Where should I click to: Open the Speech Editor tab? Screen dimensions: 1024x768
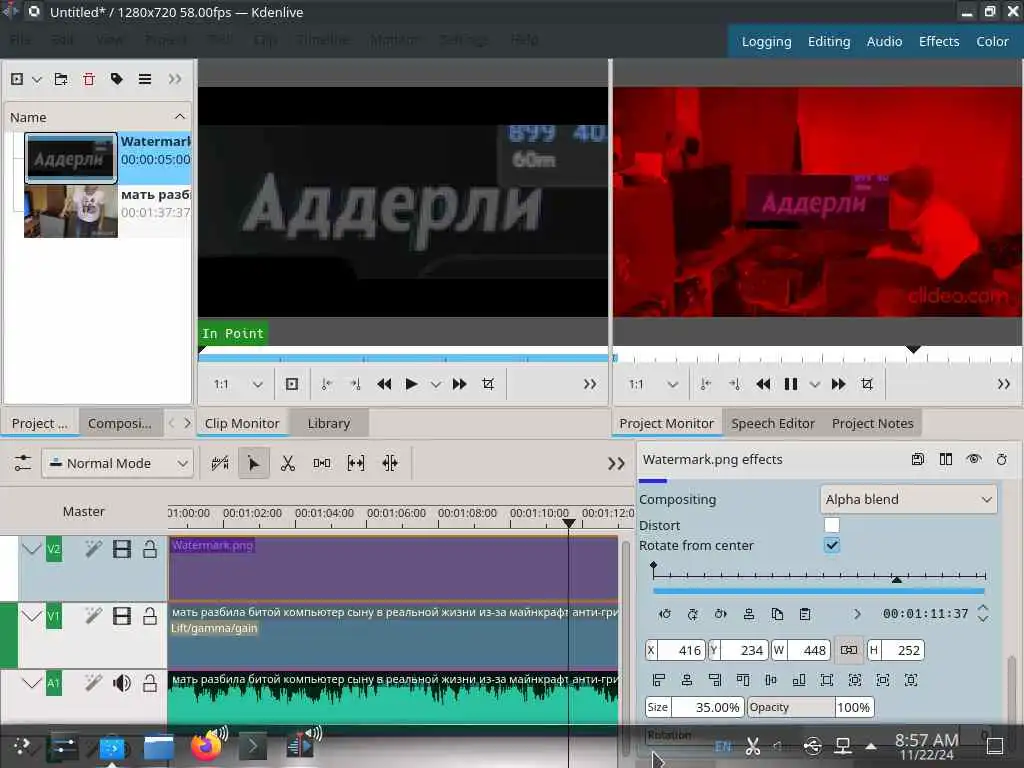point(773,423)
